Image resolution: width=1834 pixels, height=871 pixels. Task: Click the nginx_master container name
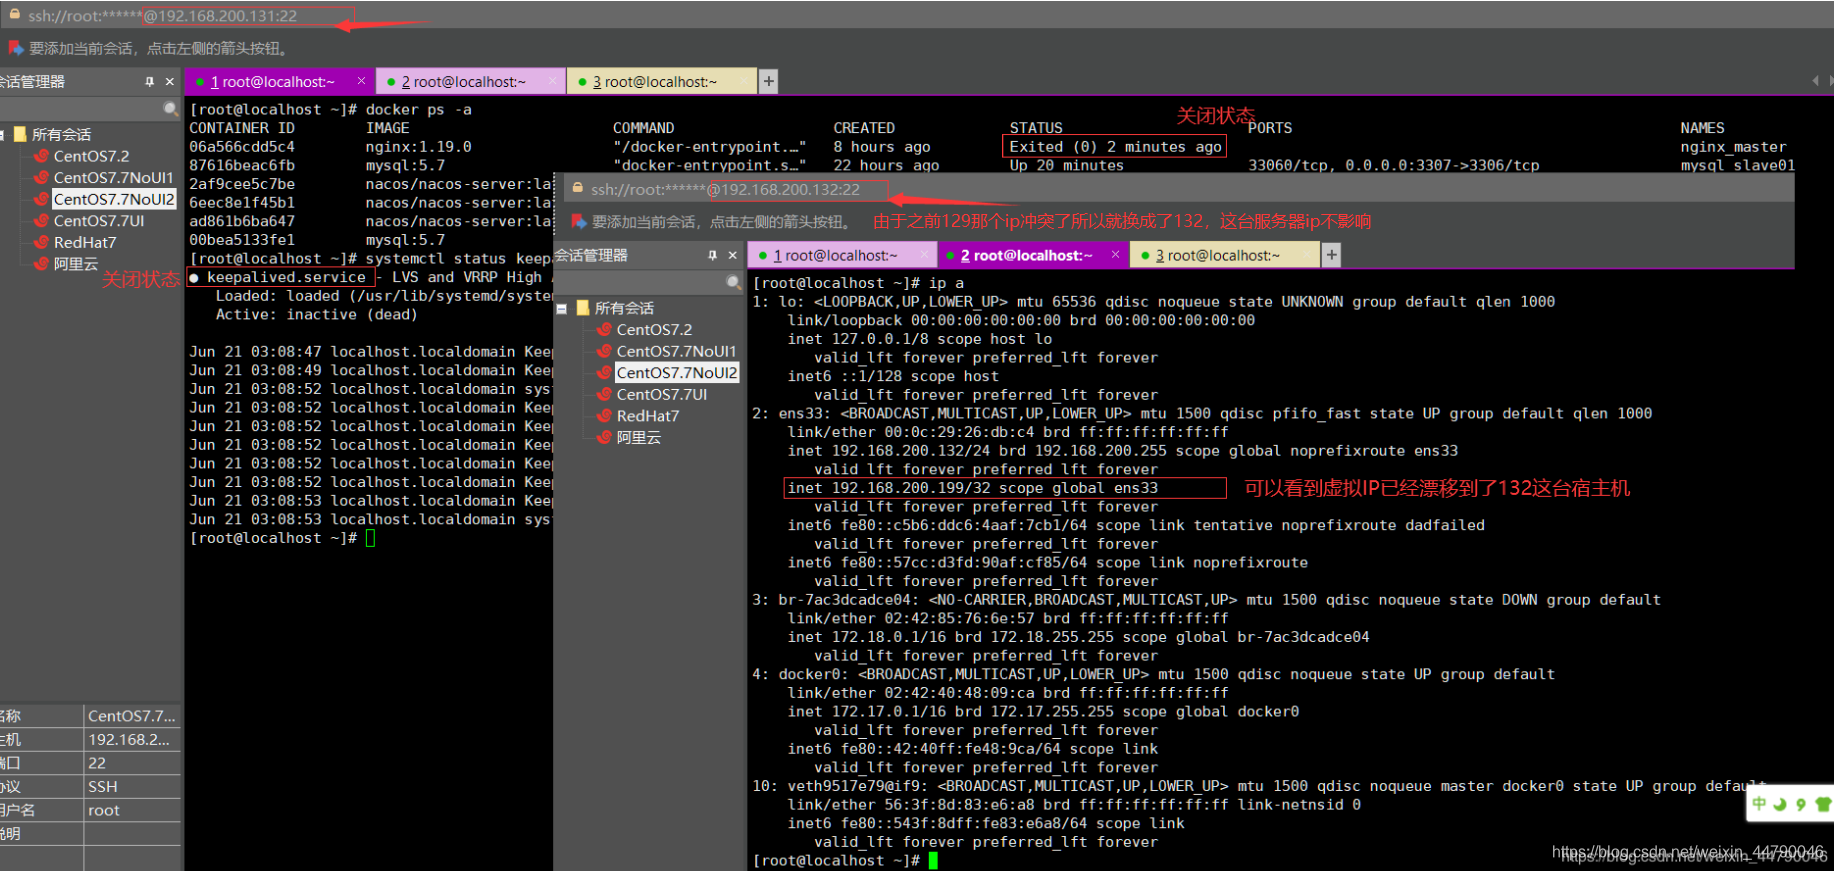click(x=1733, y=147)
